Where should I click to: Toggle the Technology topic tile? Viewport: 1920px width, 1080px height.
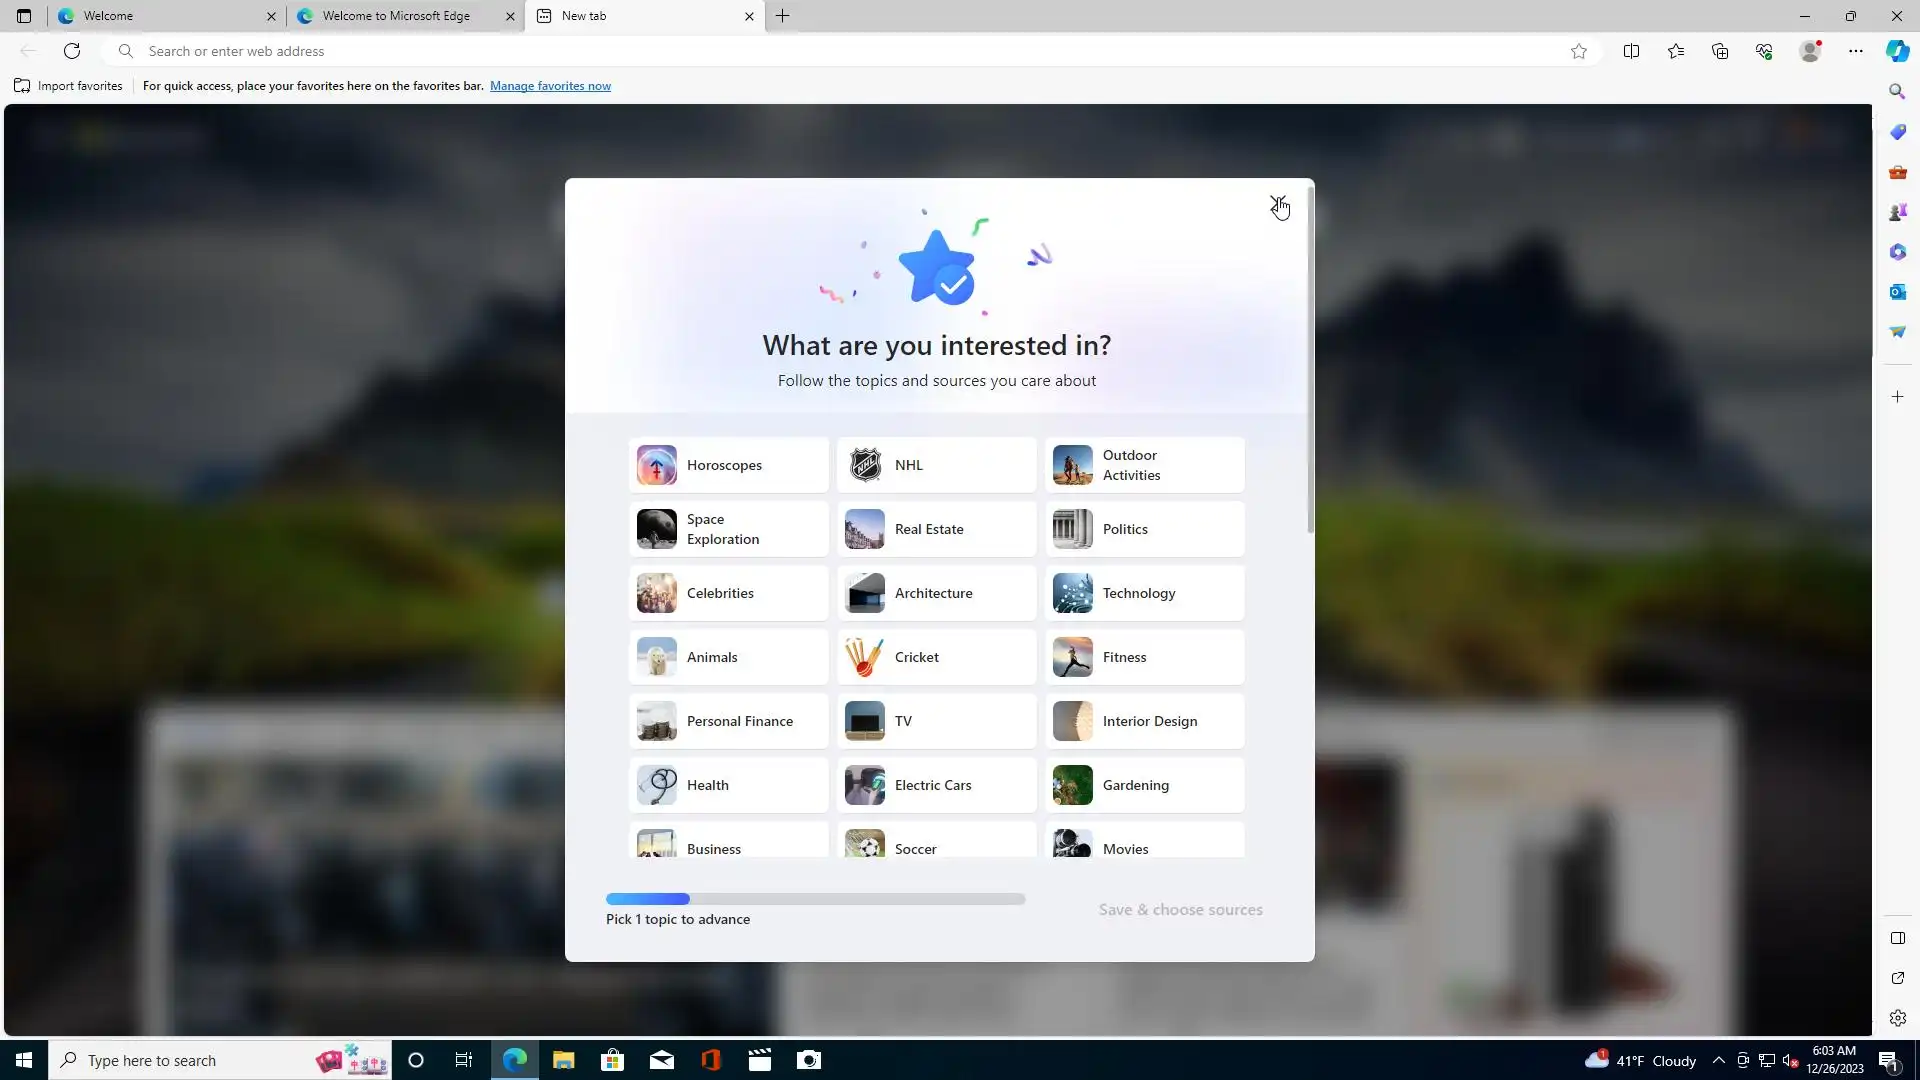[x=1144, y=593]
